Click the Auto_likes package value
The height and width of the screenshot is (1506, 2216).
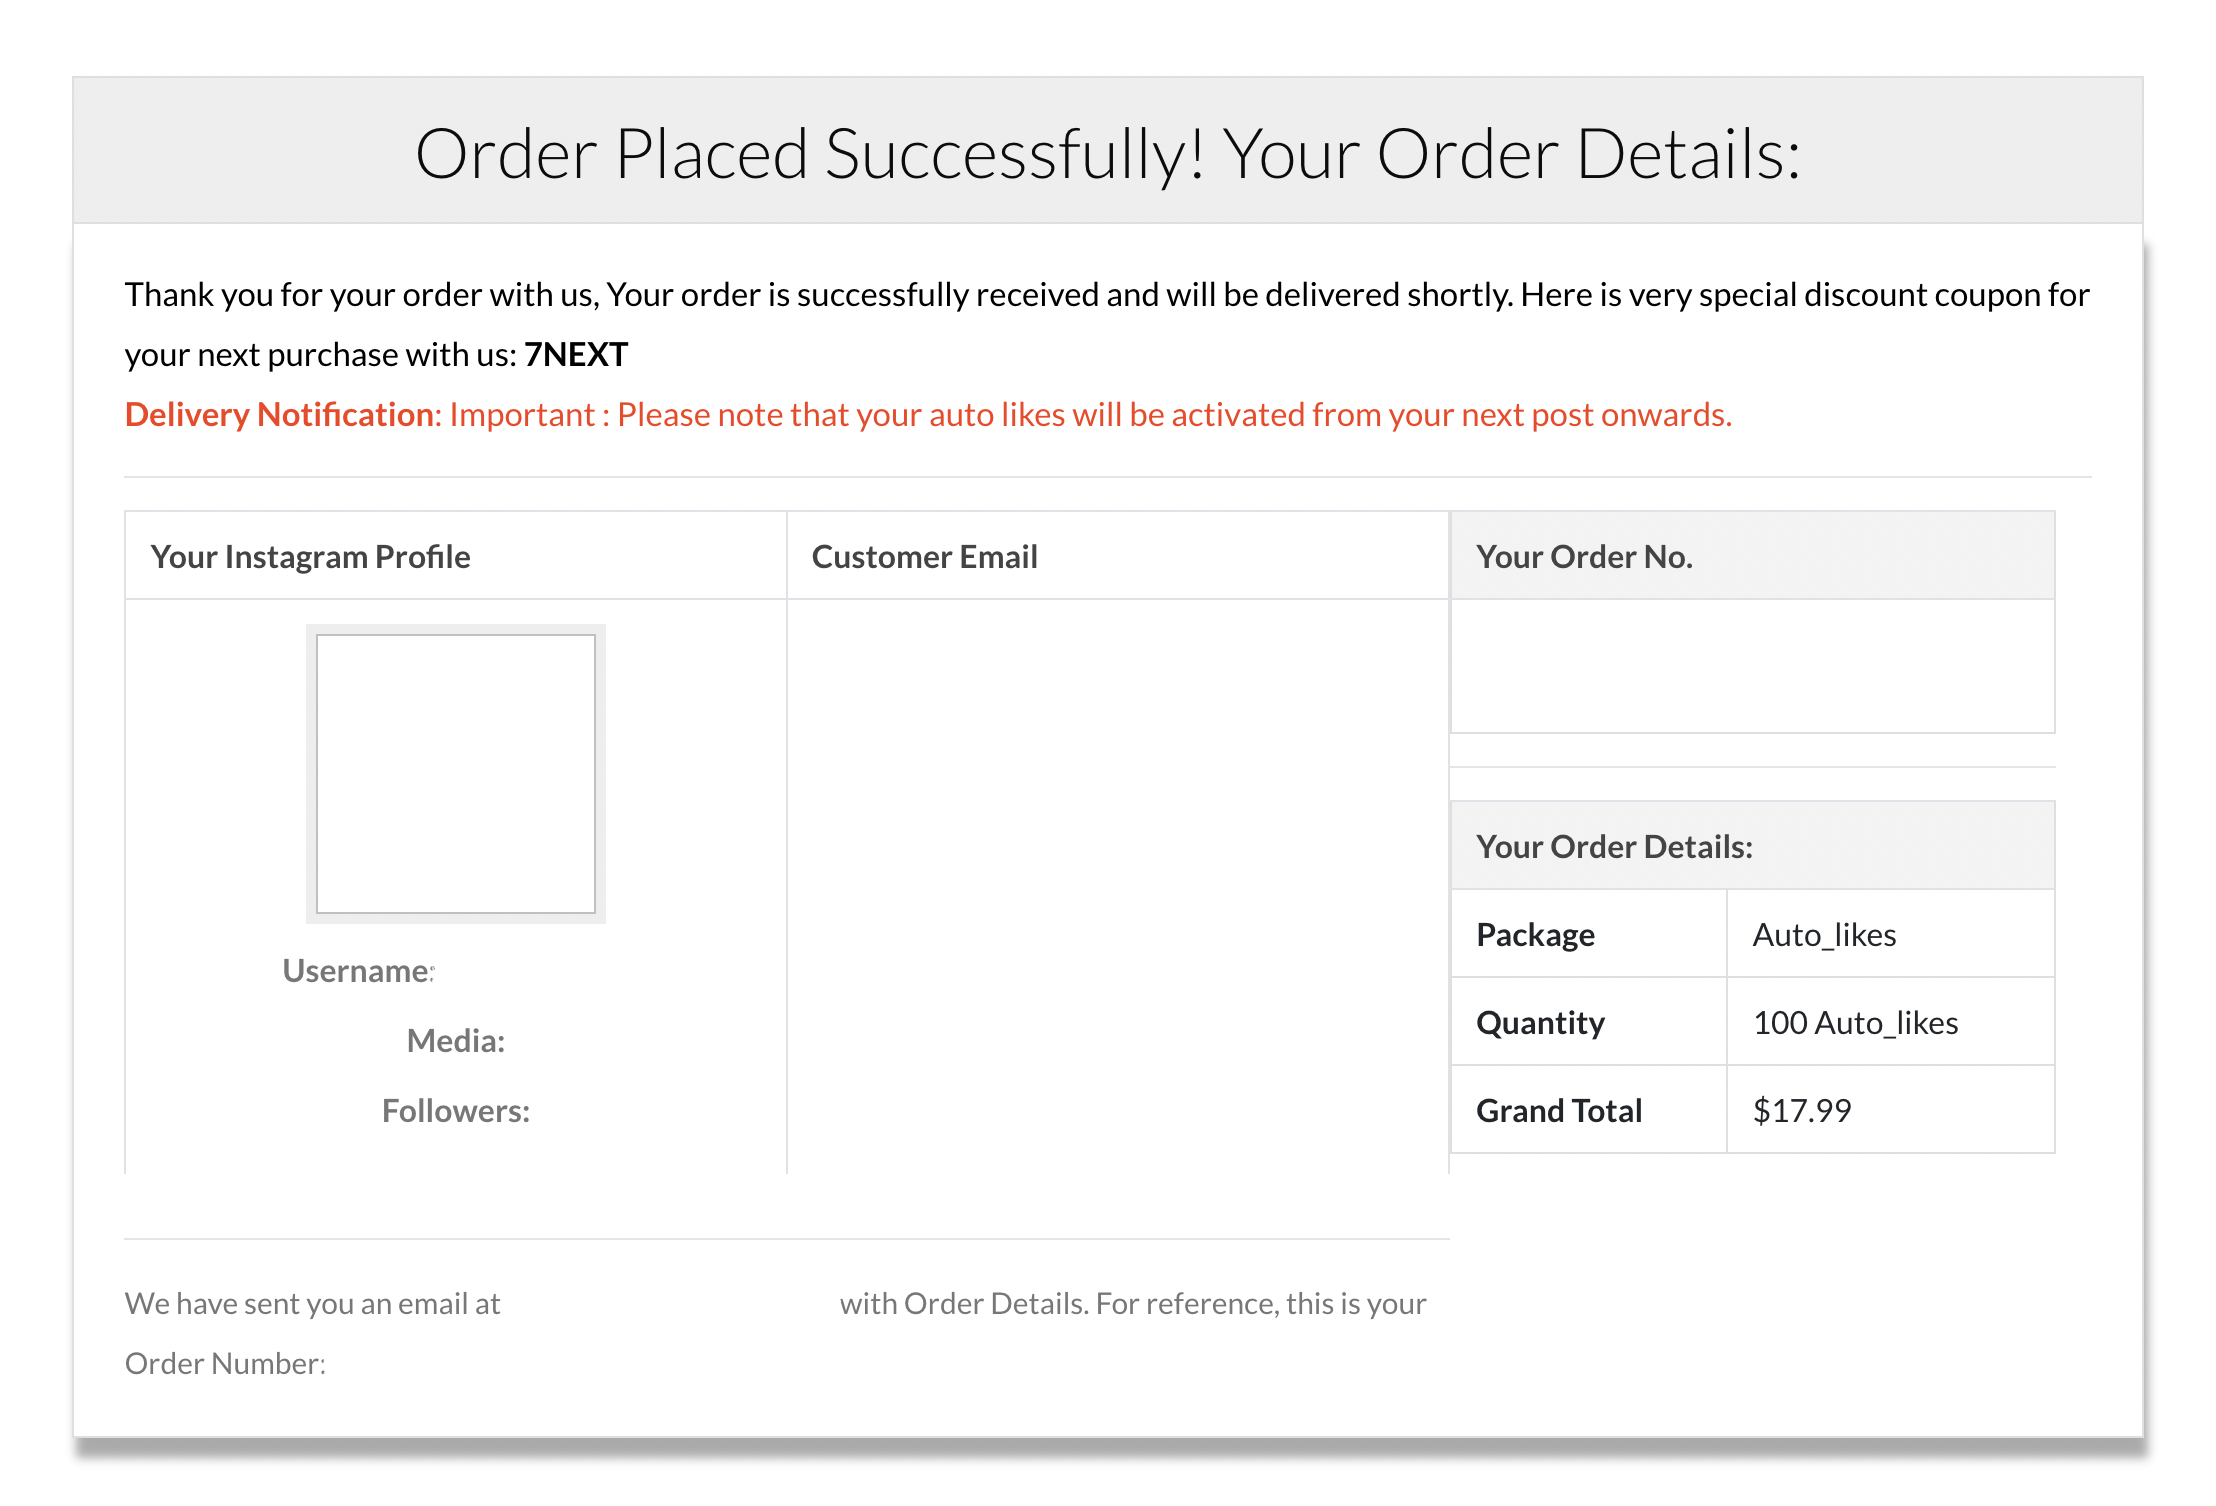[1824, 934]
